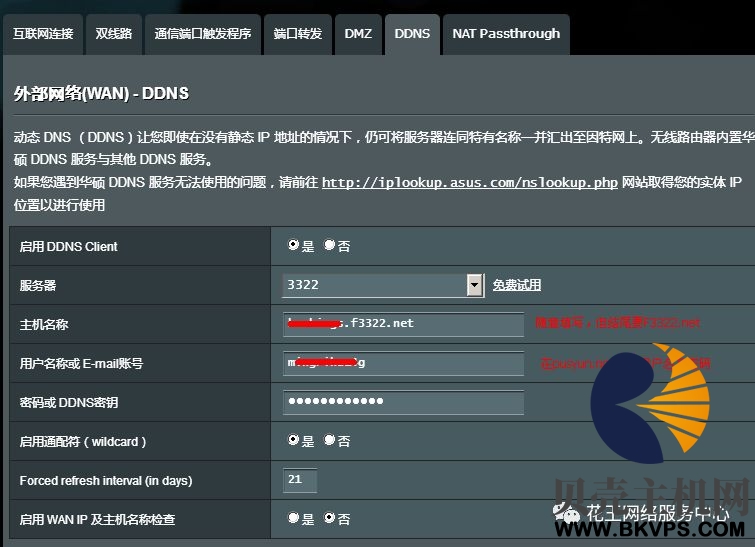Click the 密码或 DDNS密钥 label
Image resolution: width=755 pixels, height=547 pixels.
coord(69,403)
